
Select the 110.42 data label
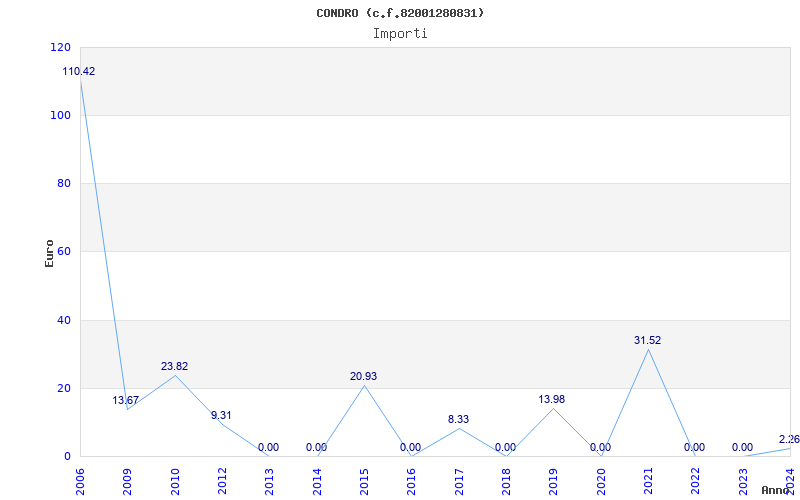pos(79,71)
